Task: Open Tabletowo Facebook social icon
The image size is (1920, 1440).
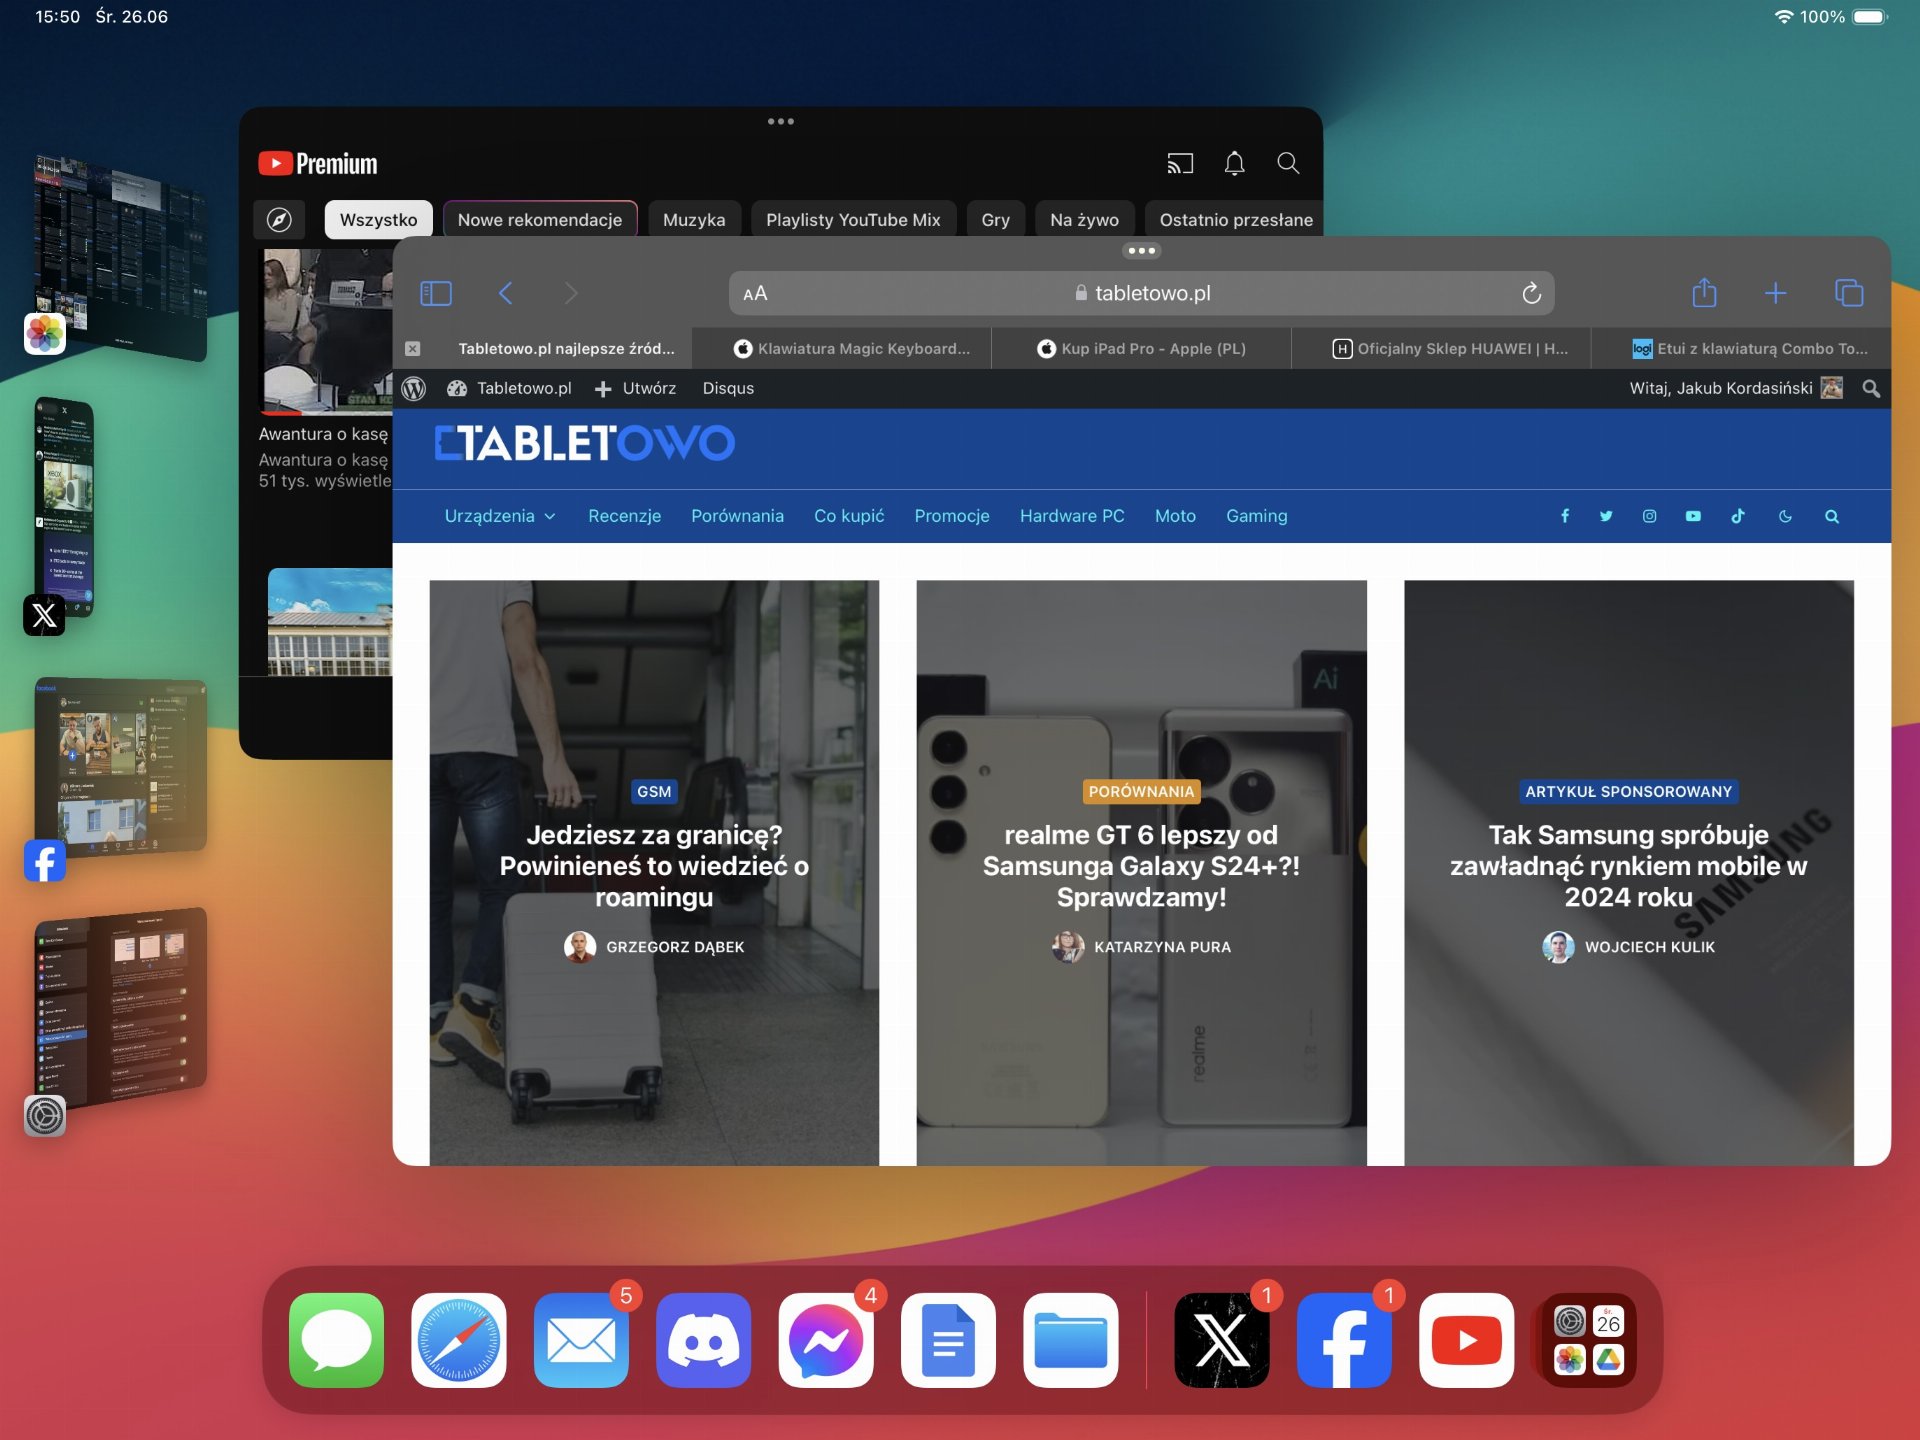Action: coord(1565,516)
